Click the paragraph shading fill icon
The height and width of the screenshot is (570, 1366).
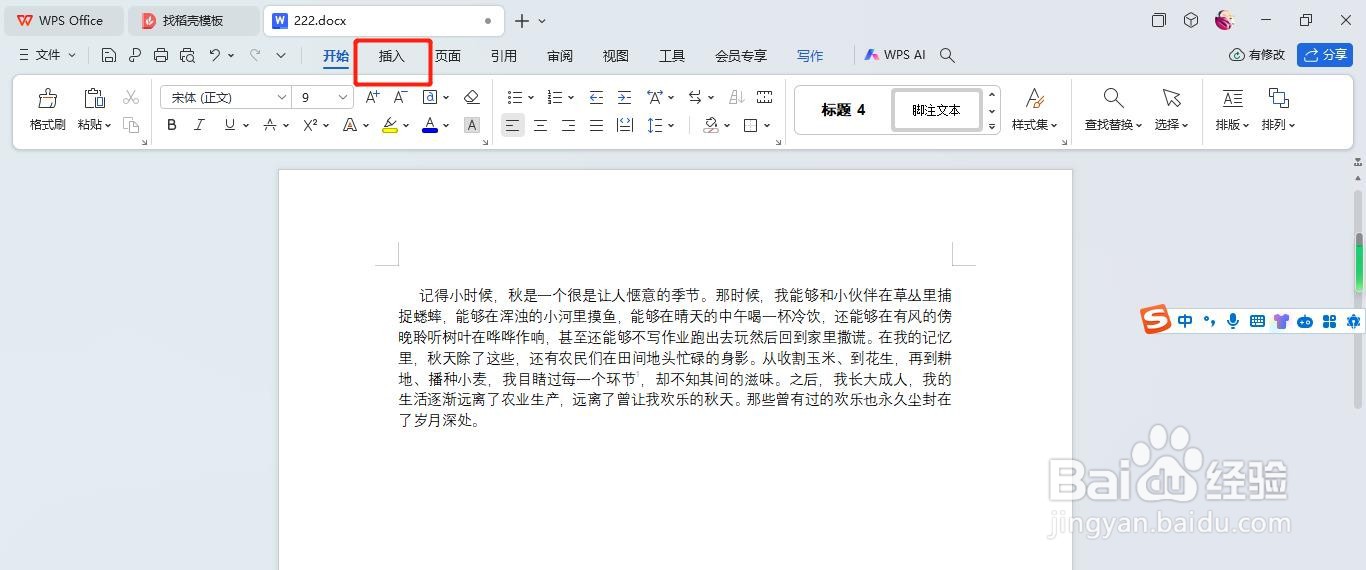point(711,125)
